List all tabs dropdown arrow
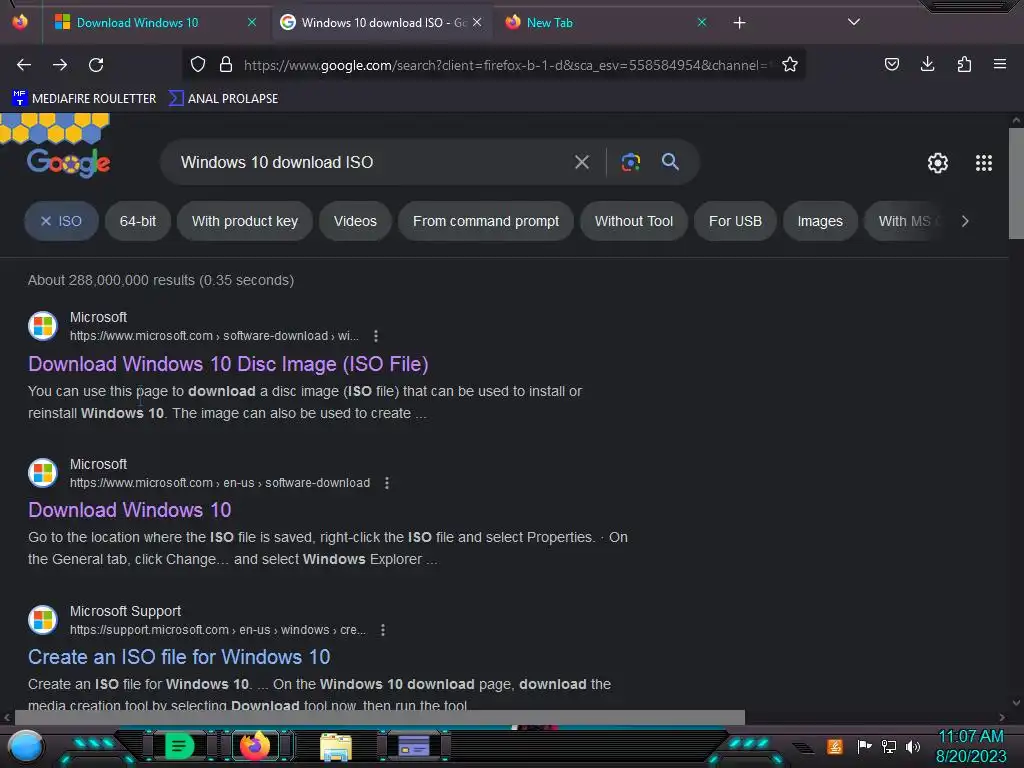The width and height of the screenshot is (1024, 768). [854, 22]
